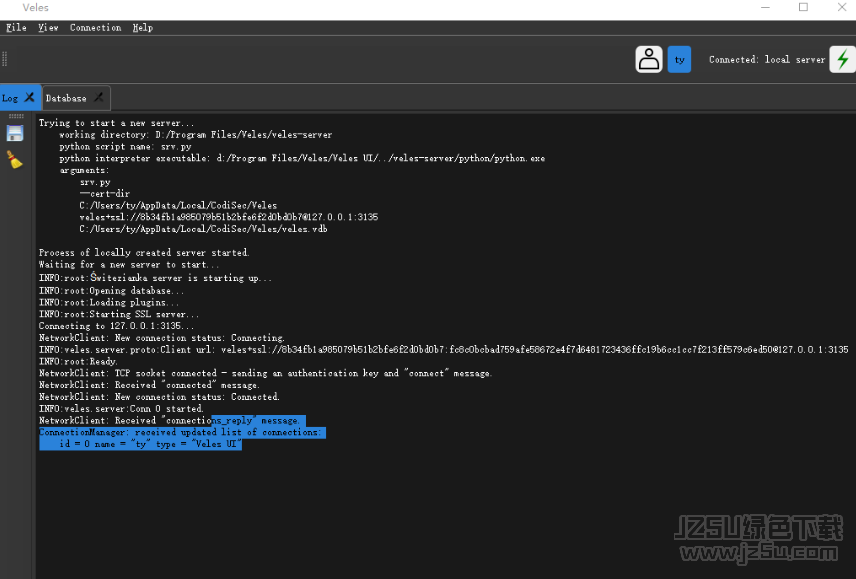Open the View menu
This screenshot has width=856, height=579.
point(48,27)
